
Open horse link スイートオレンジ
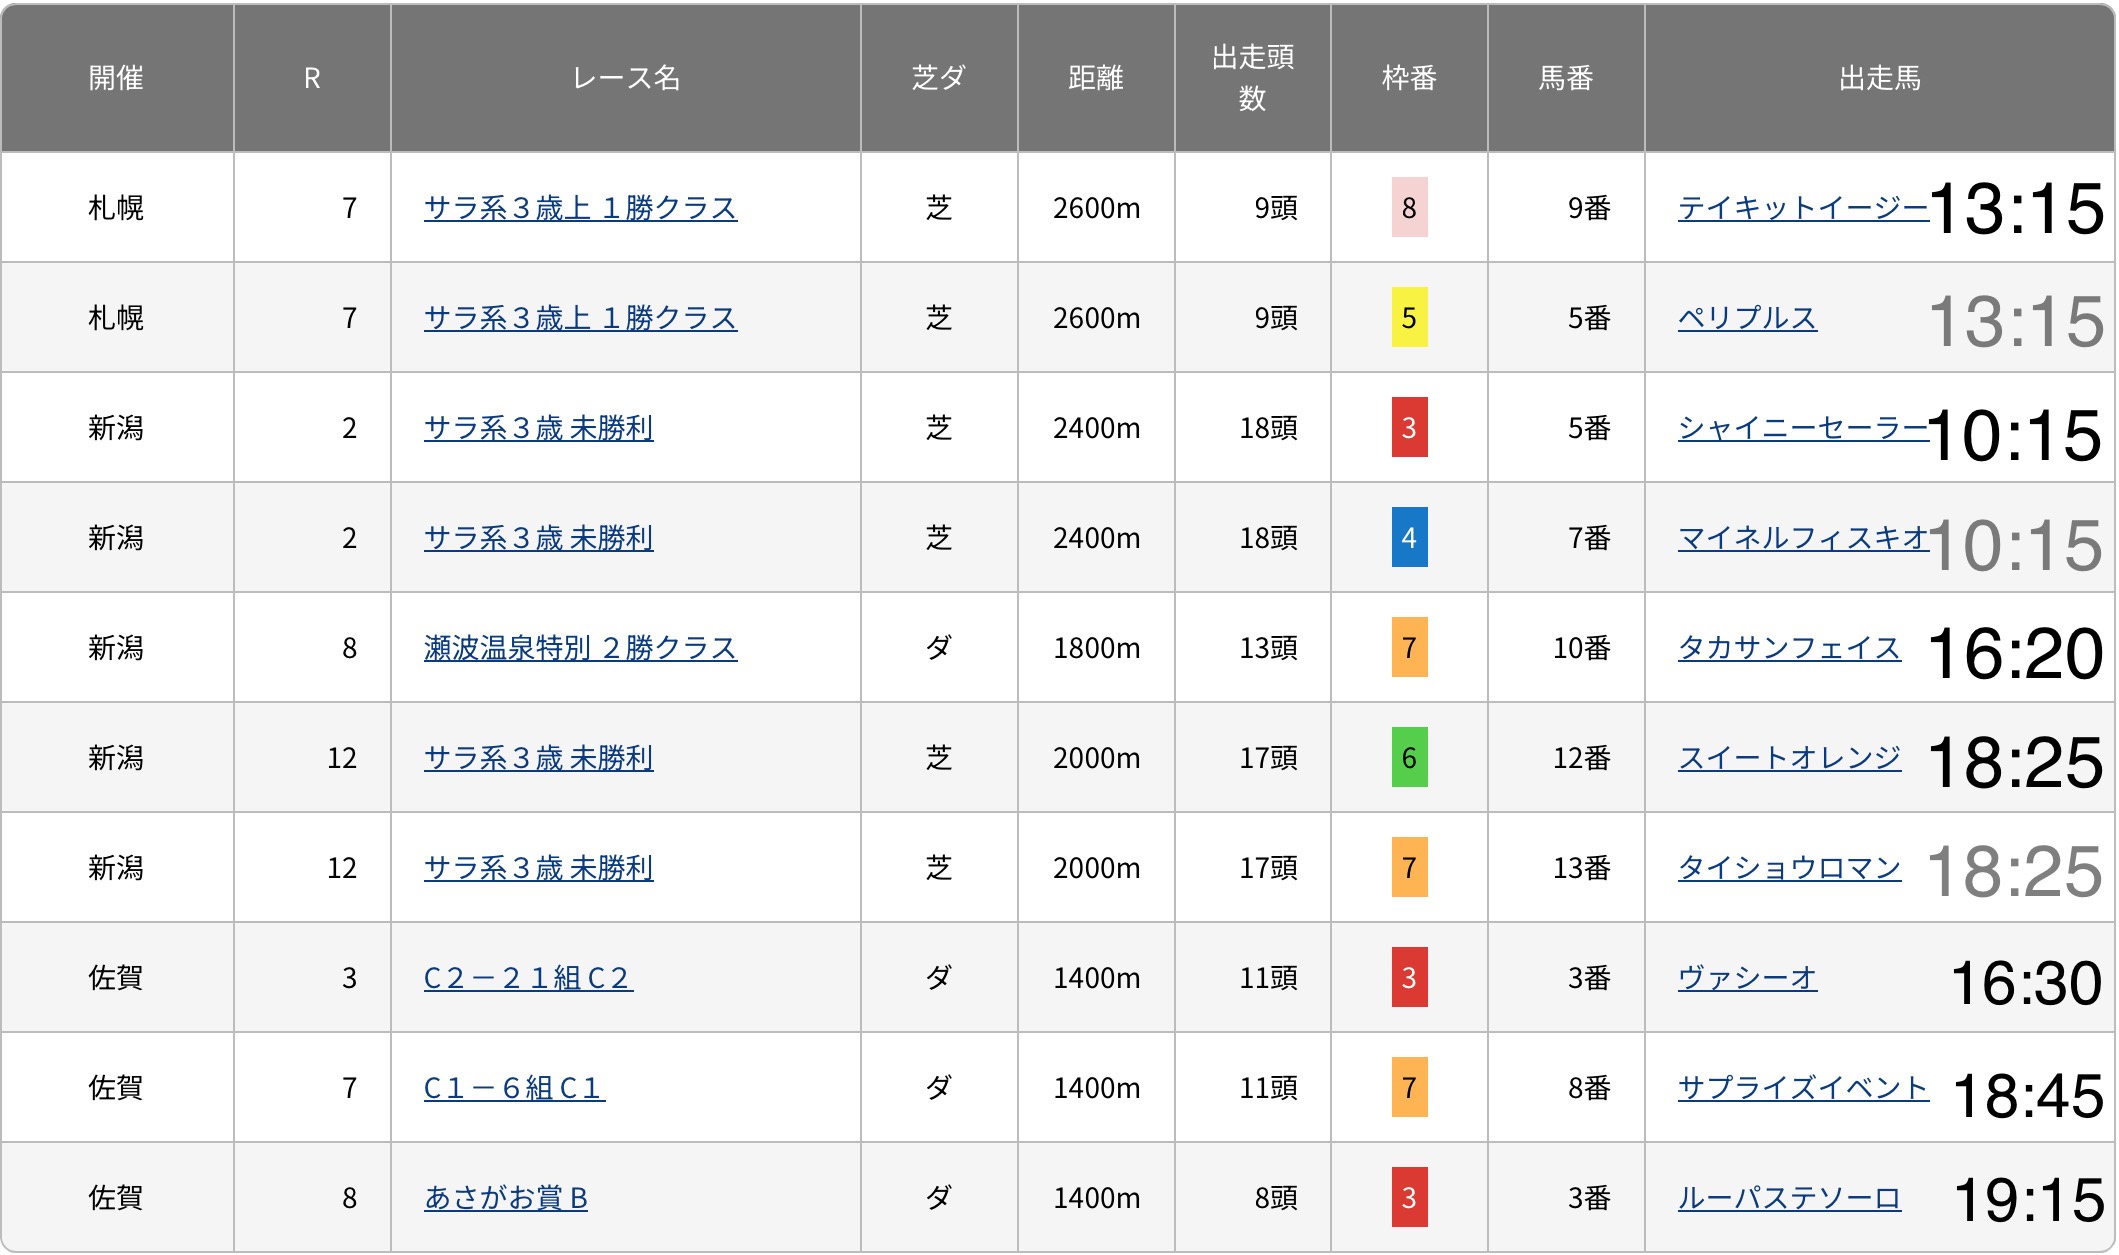1788,758
